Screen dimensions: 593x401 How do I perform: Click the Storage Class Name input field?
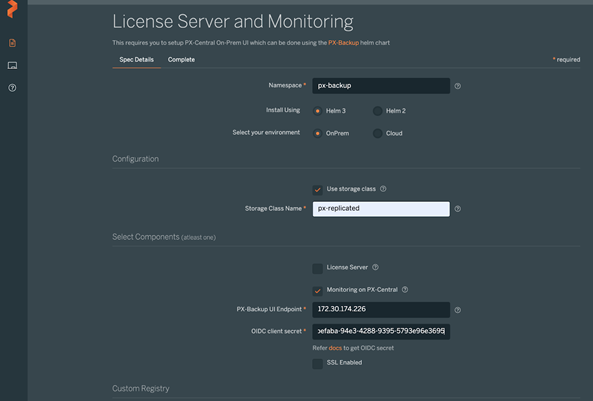pyautogui.click(x=381, y=209)
